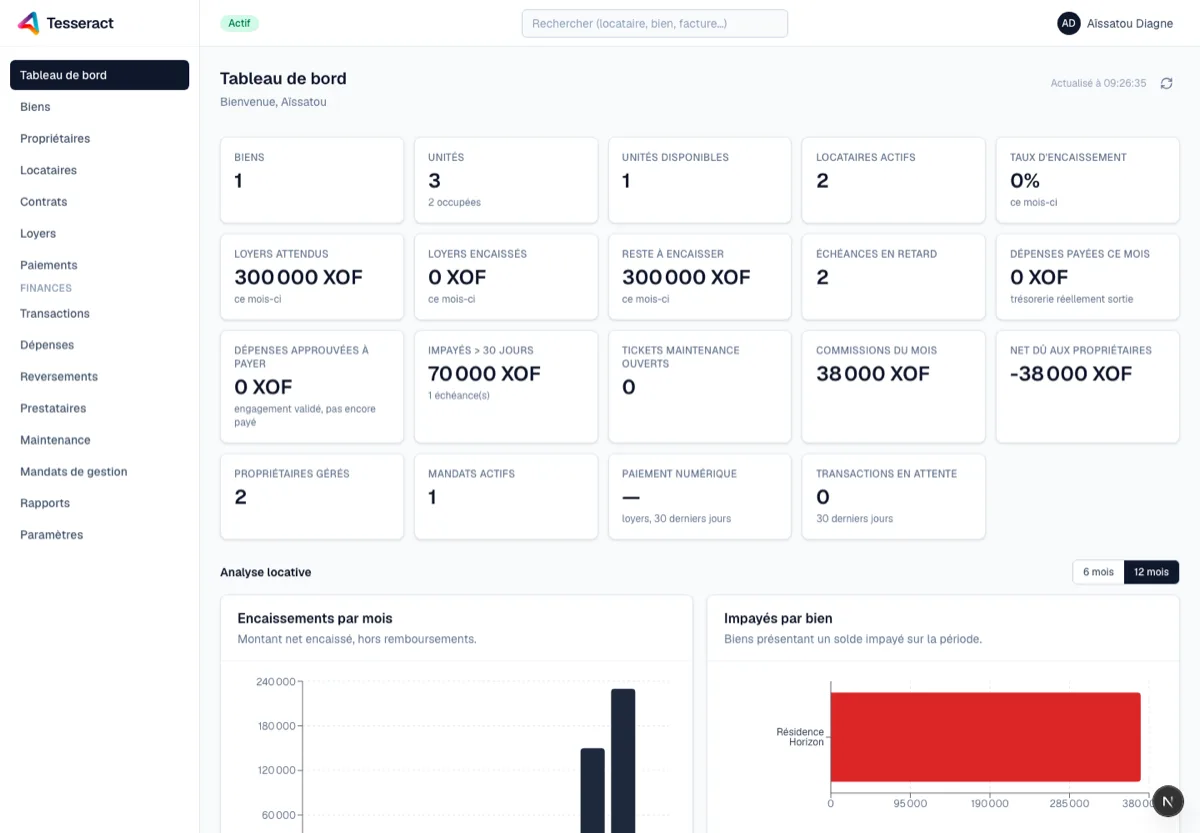1200x833 pixels.
Task: Go to Maintenance page
Action: (99, 440)
